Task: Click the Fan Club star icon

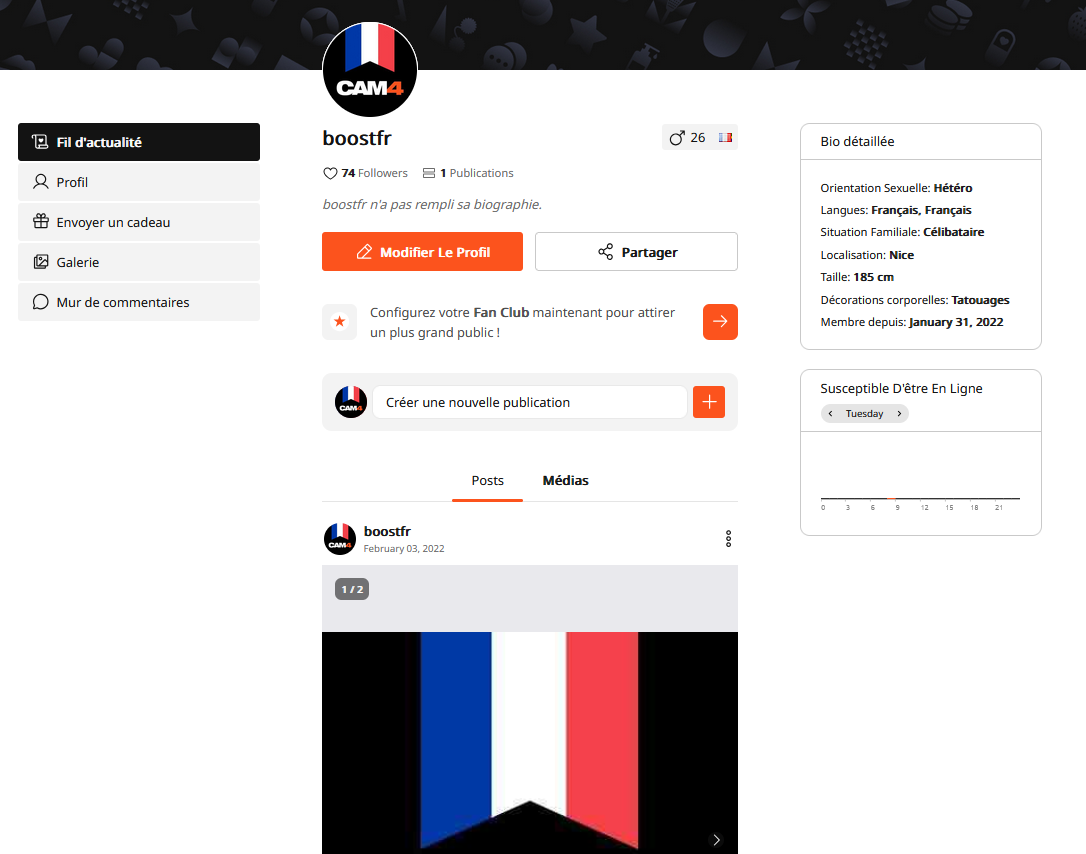Action: tap(339, 321)
